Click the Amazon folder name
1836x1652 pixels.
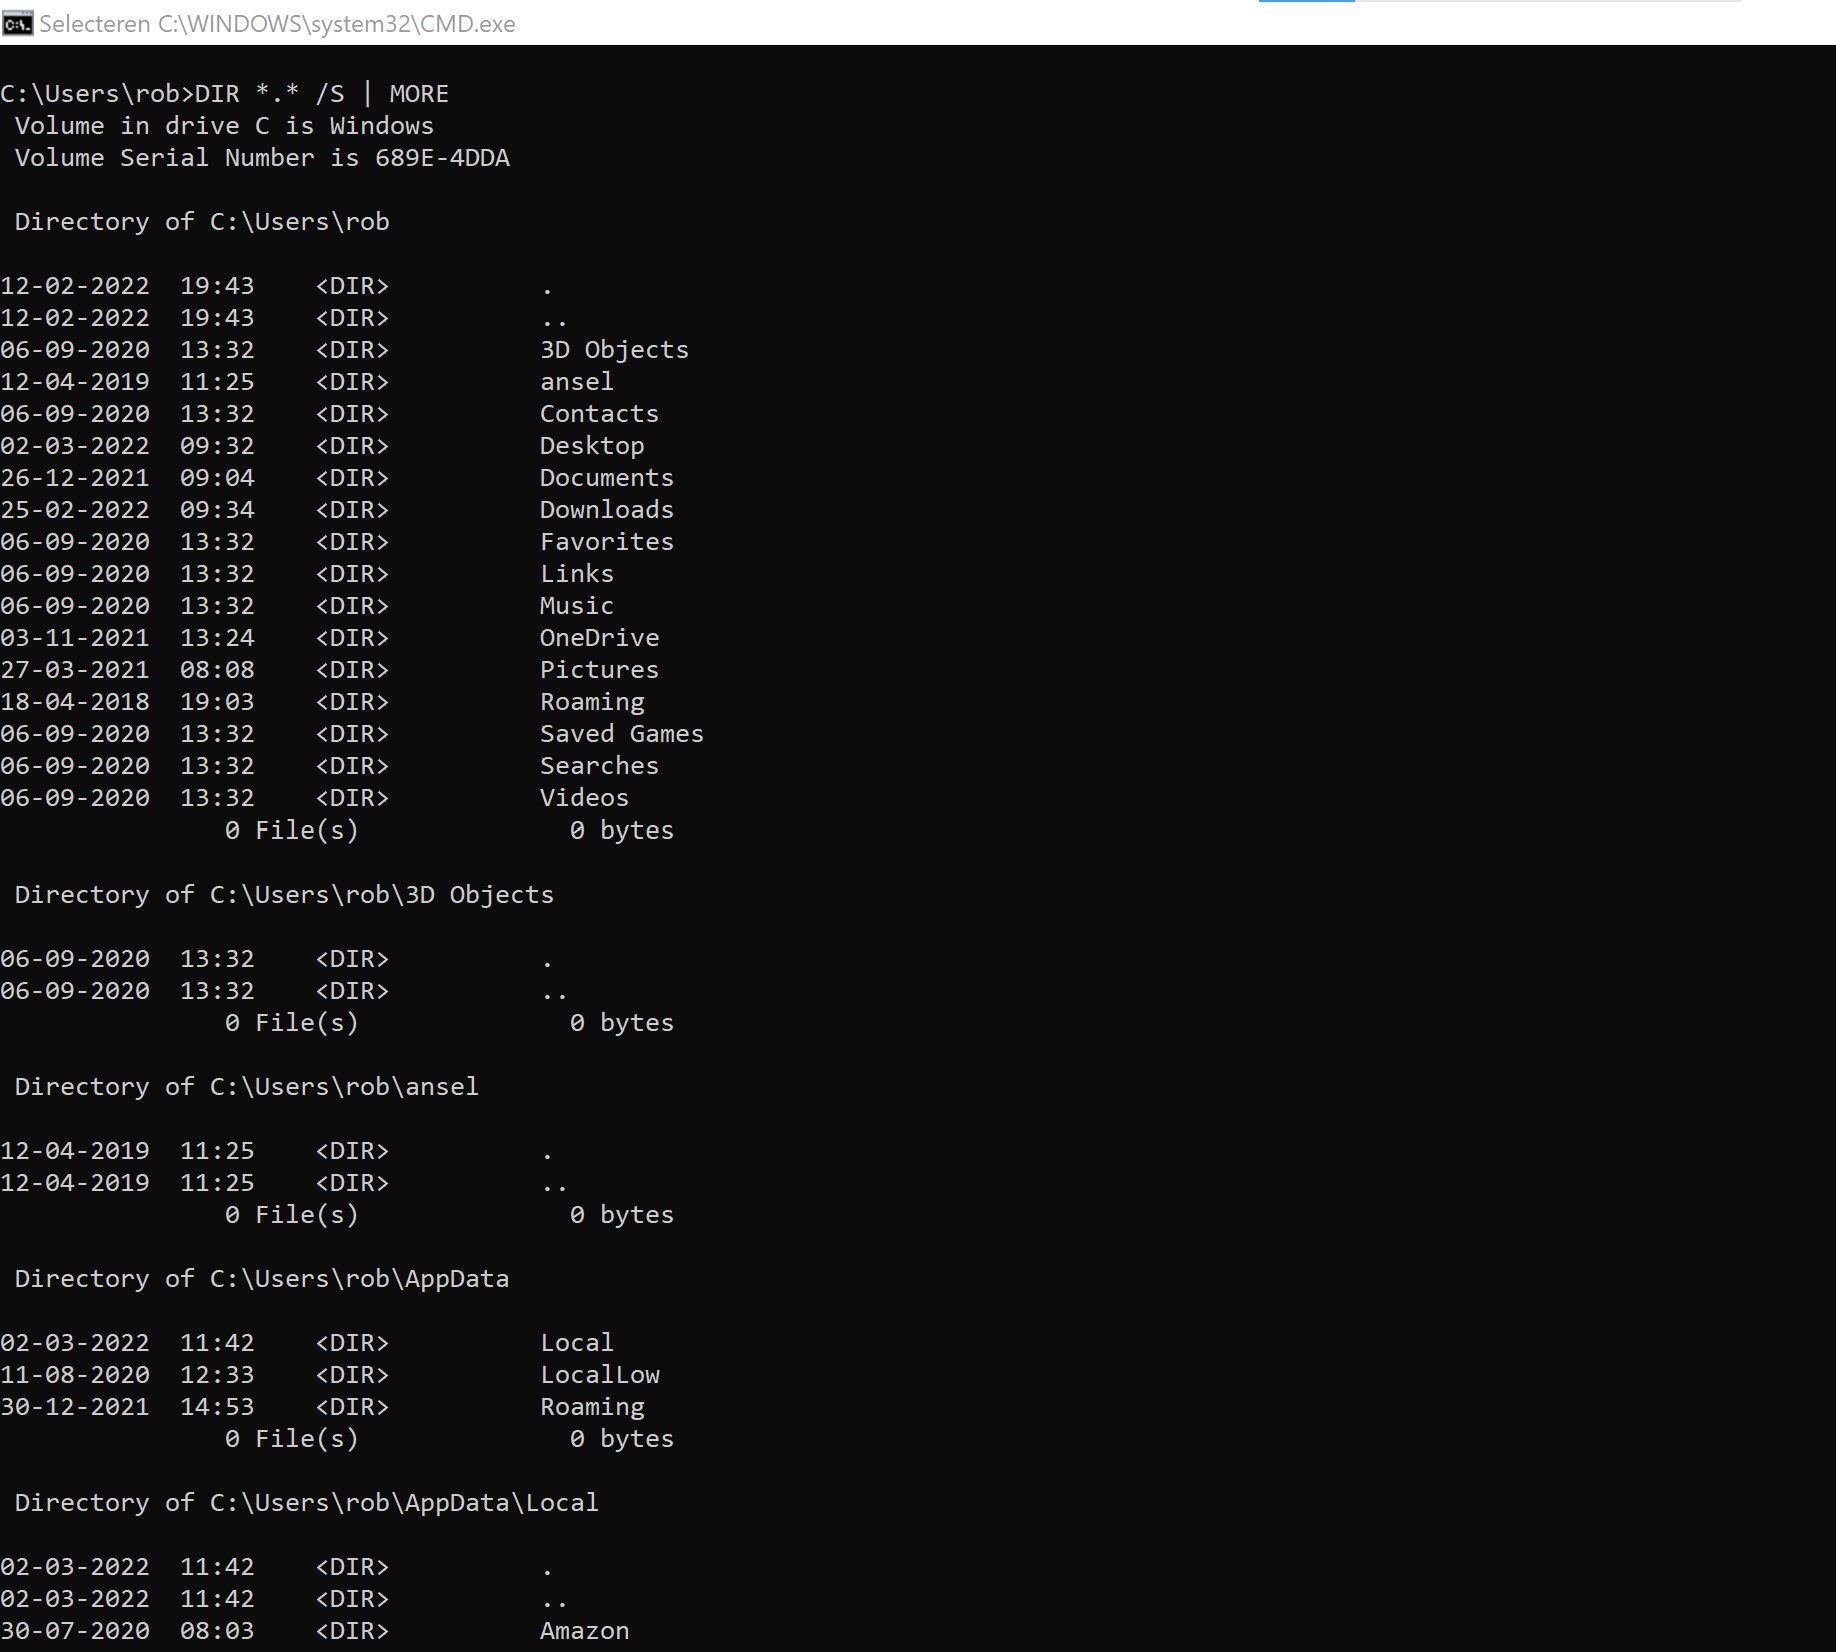(x=584, y=1631)
